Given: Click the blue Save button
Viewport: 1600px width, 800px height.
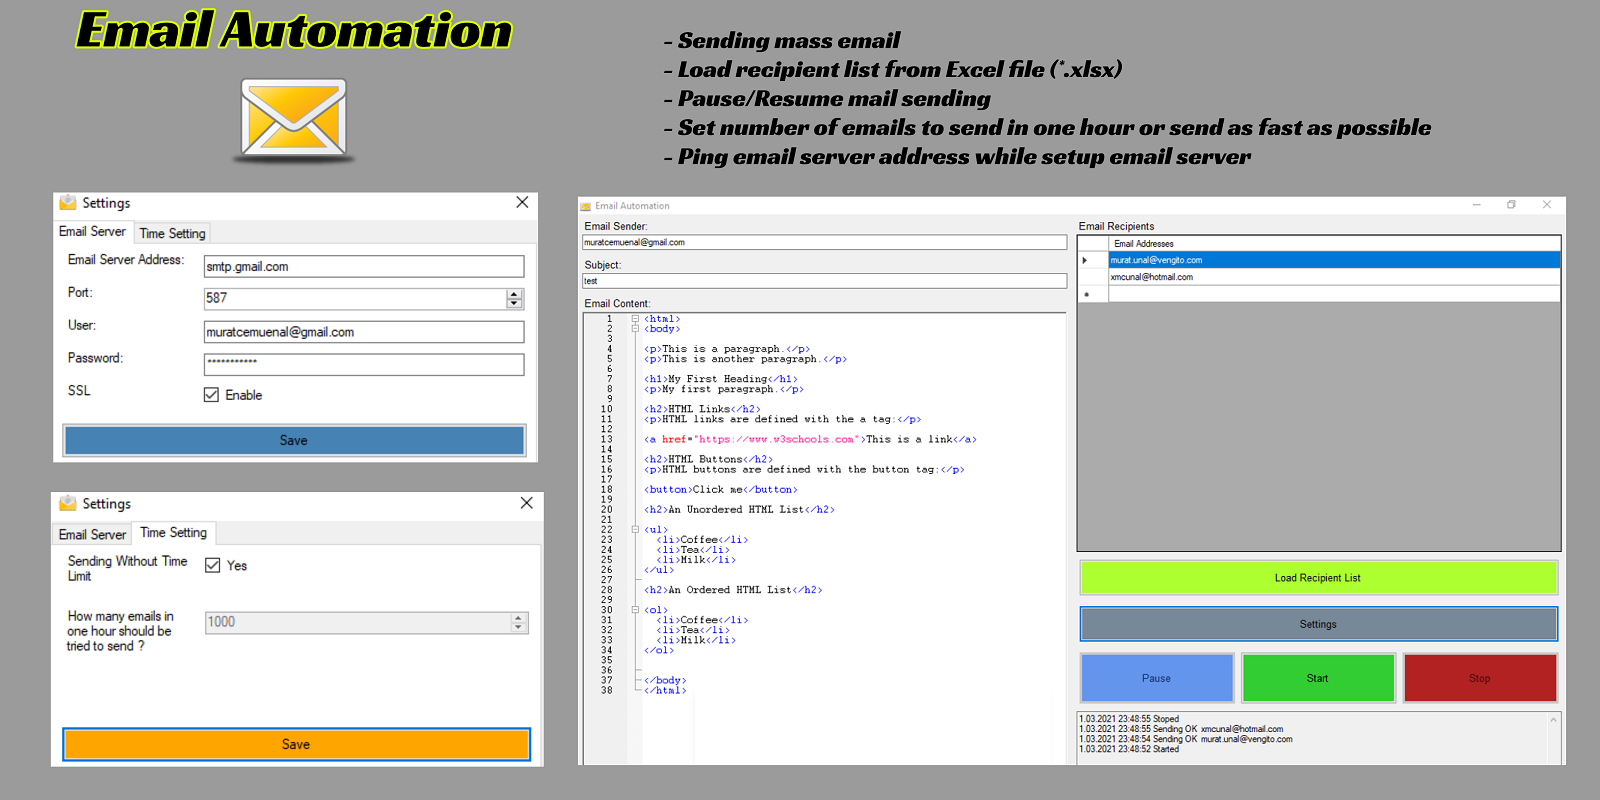Looking at the screenshot, I should click(294, 440).
